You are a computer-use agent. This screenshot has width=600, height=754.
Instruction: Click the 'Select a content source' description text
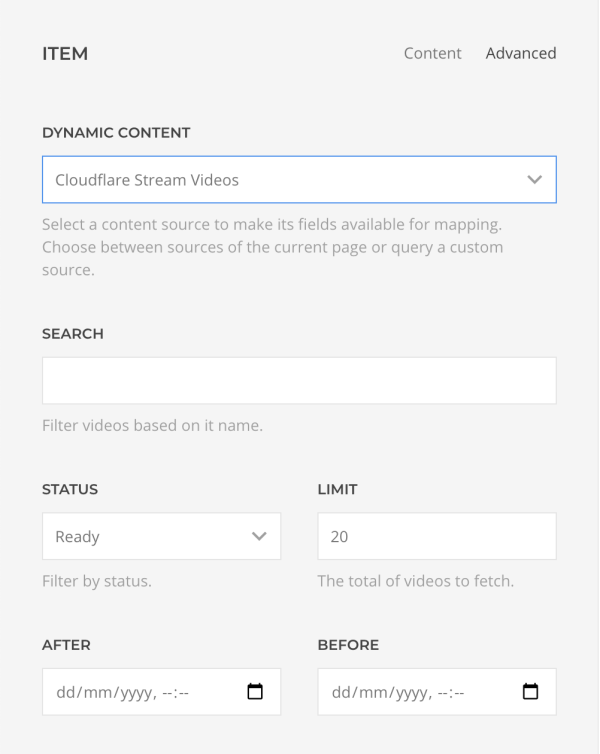[273, 247]
